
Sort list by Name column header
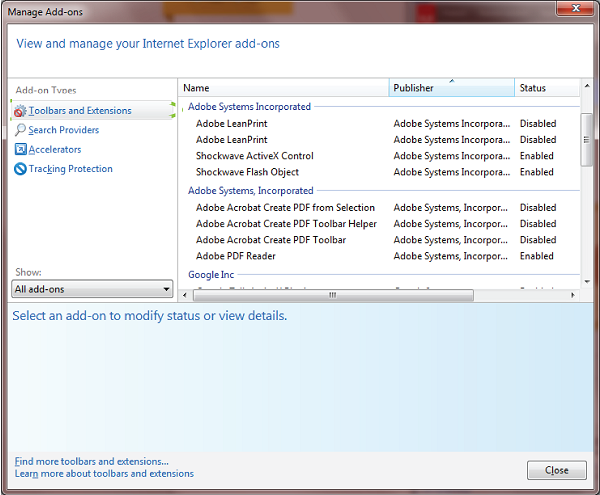283,88
